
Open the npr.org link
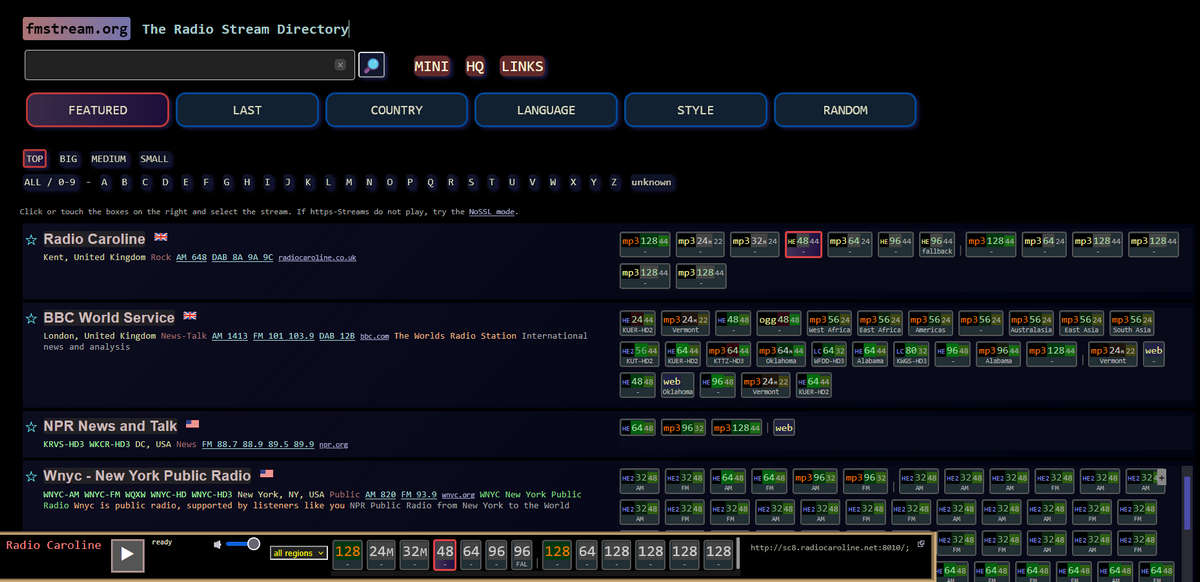point(334,444)
